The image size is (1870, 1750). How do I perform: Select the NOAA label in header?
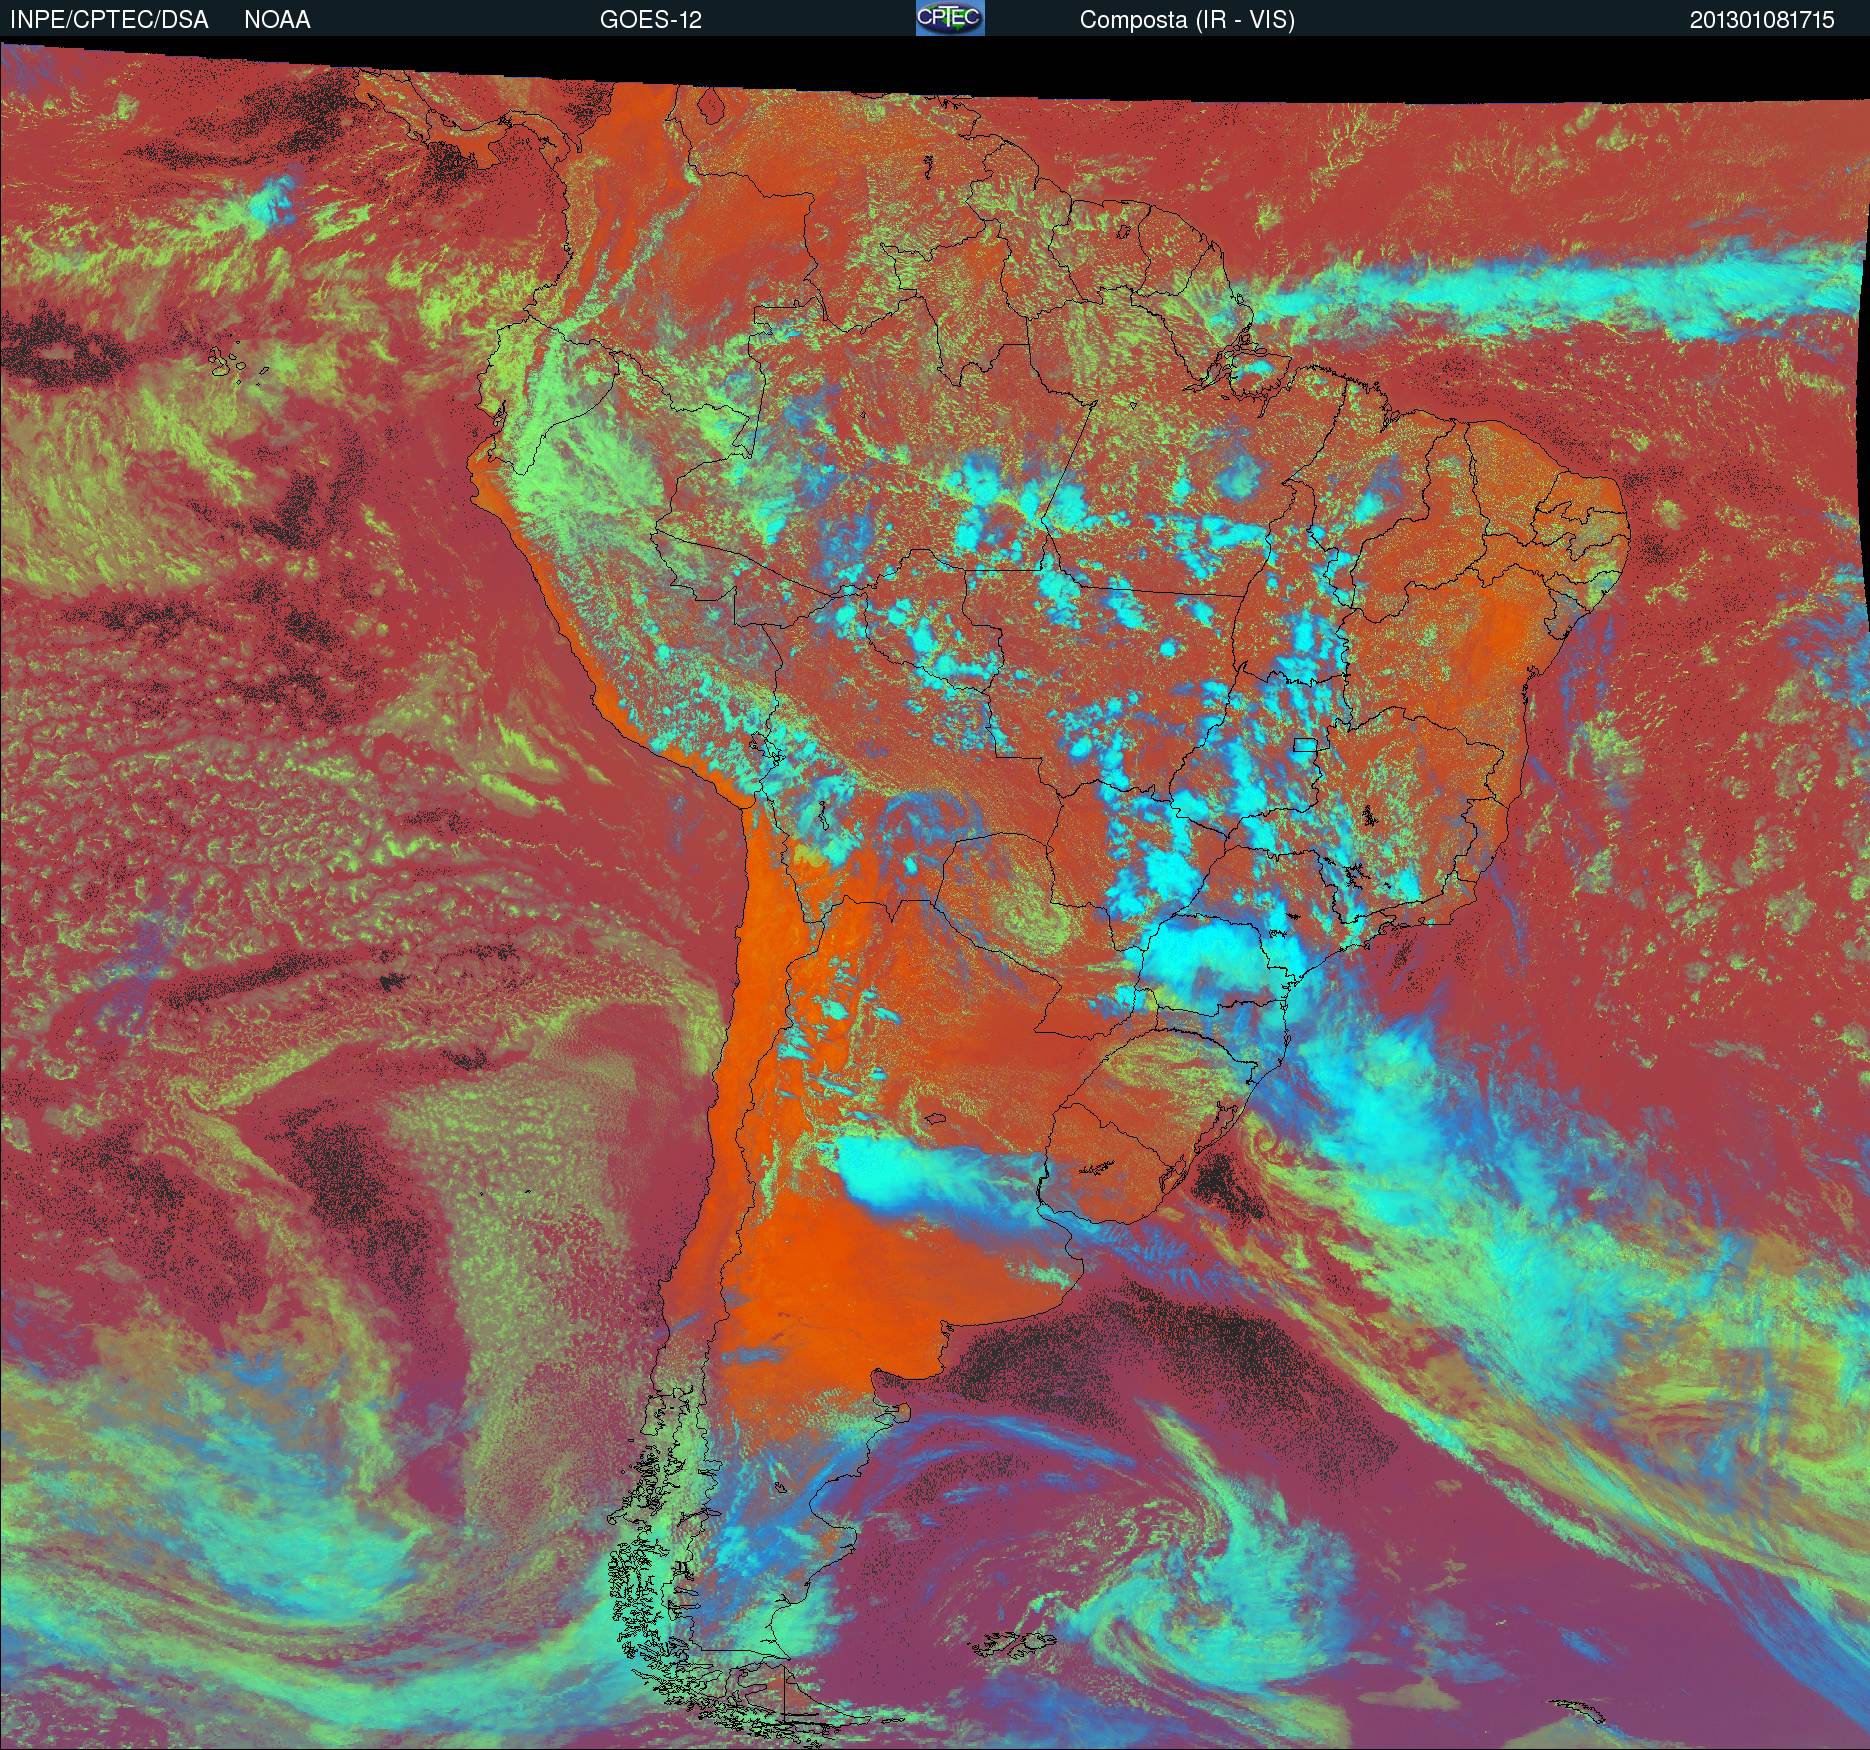click(x=277, y=20)
